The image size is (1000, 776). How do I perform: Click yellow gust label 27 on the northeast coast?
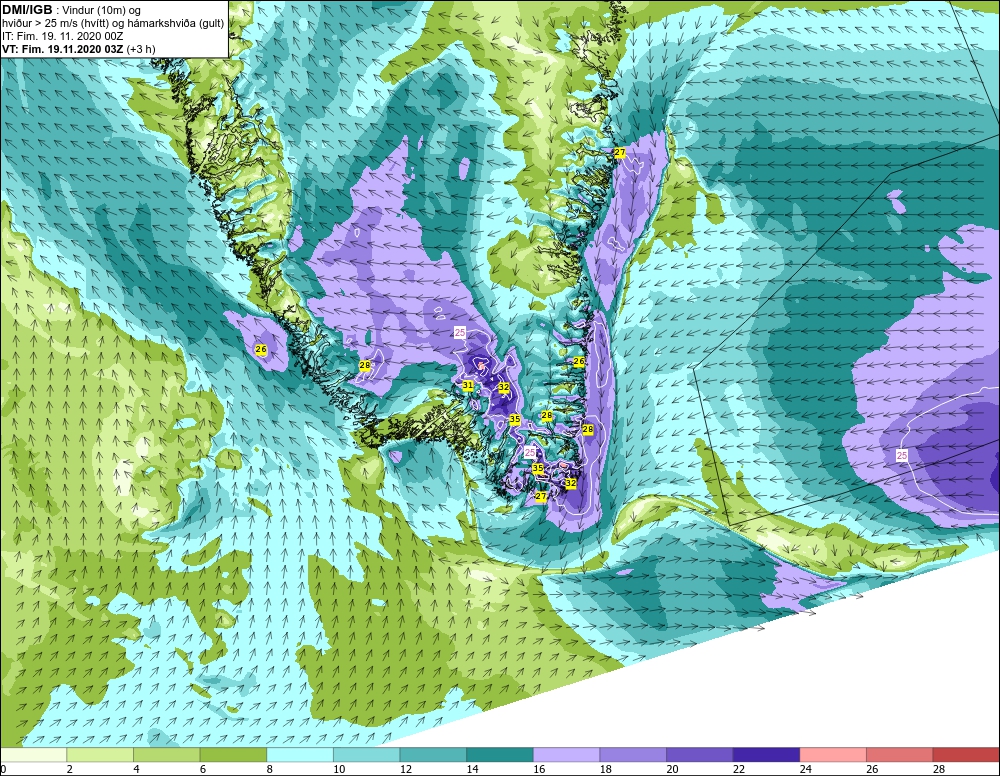[620, 152]
